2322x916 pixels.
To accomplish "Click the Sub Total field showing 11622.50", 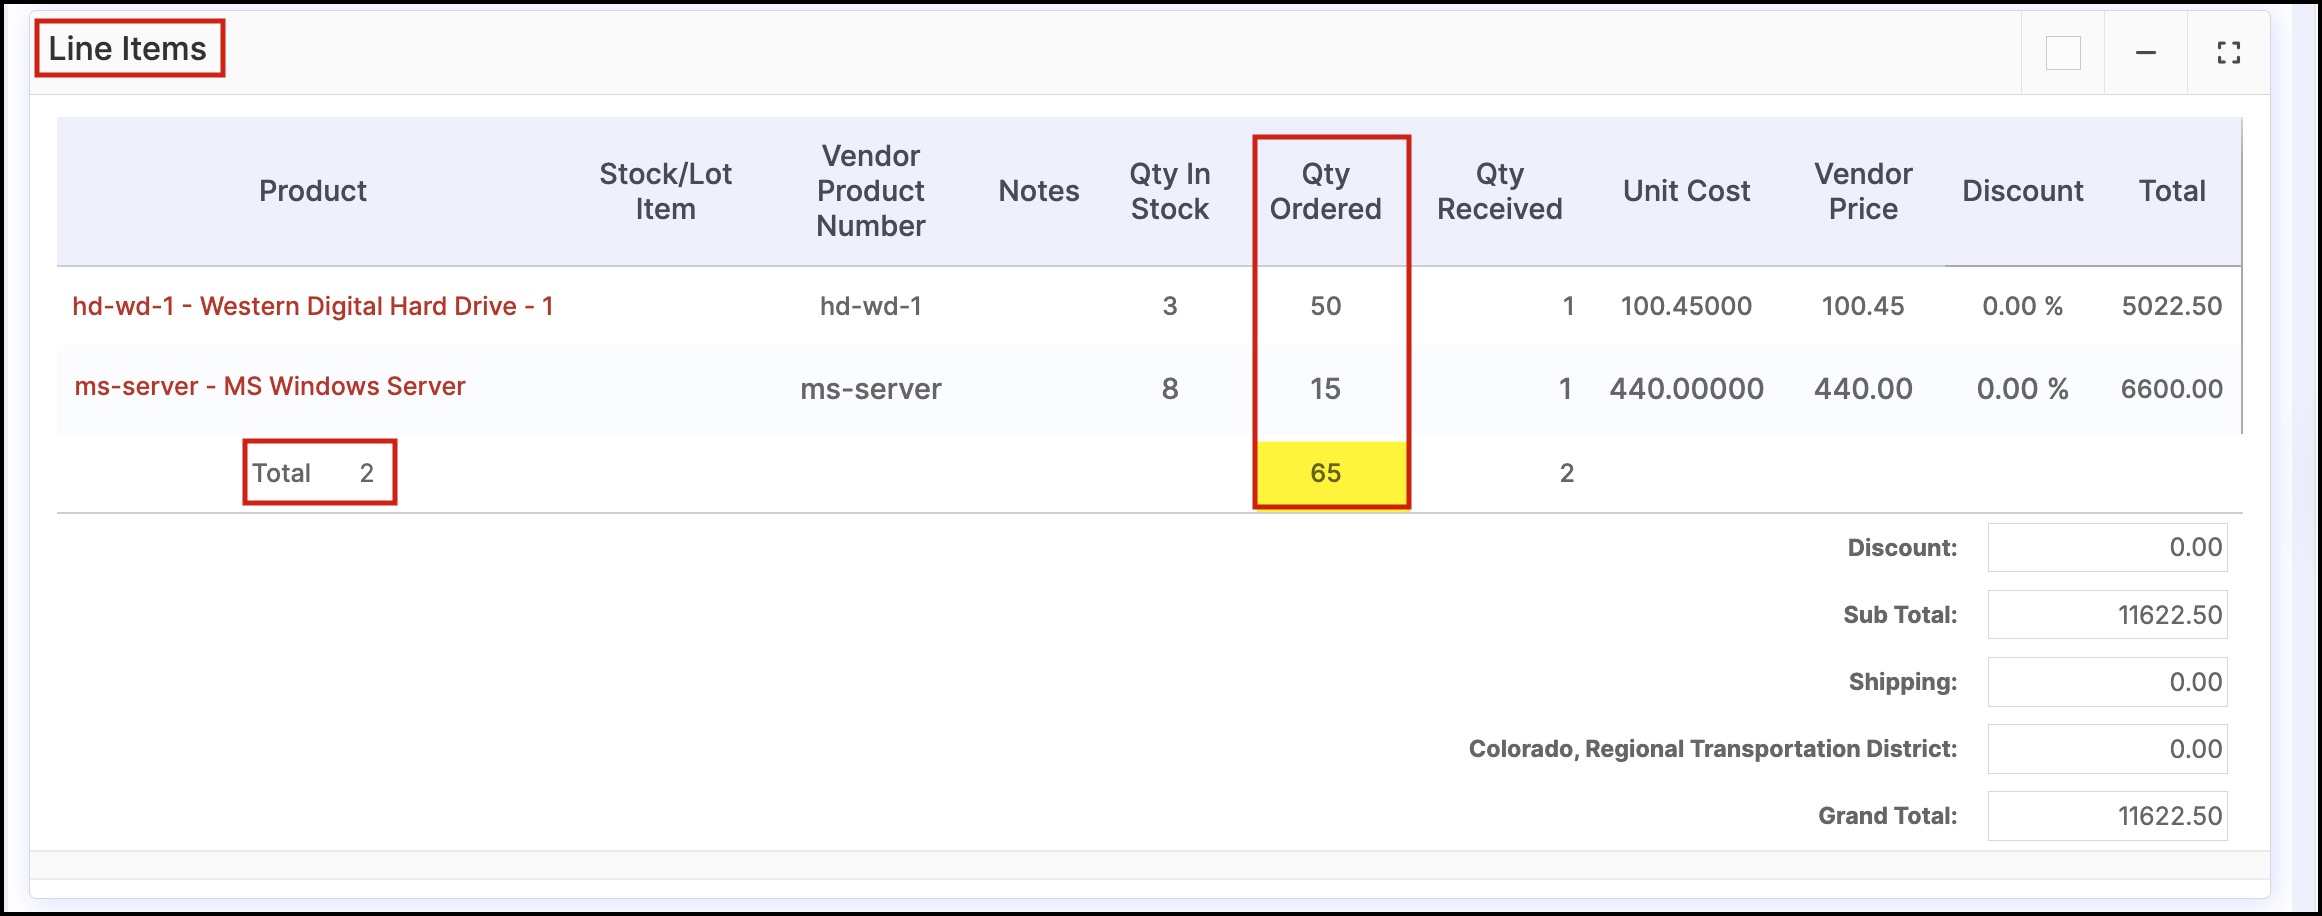I will (x=2107, y=614).
